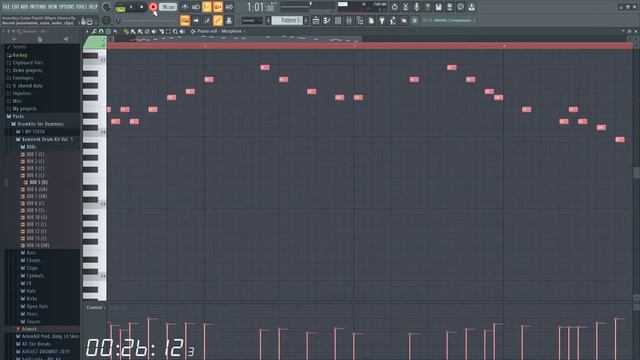Click the tempo tapper icon
Viewport: 640px width, 360px height.
pos(393,20)
